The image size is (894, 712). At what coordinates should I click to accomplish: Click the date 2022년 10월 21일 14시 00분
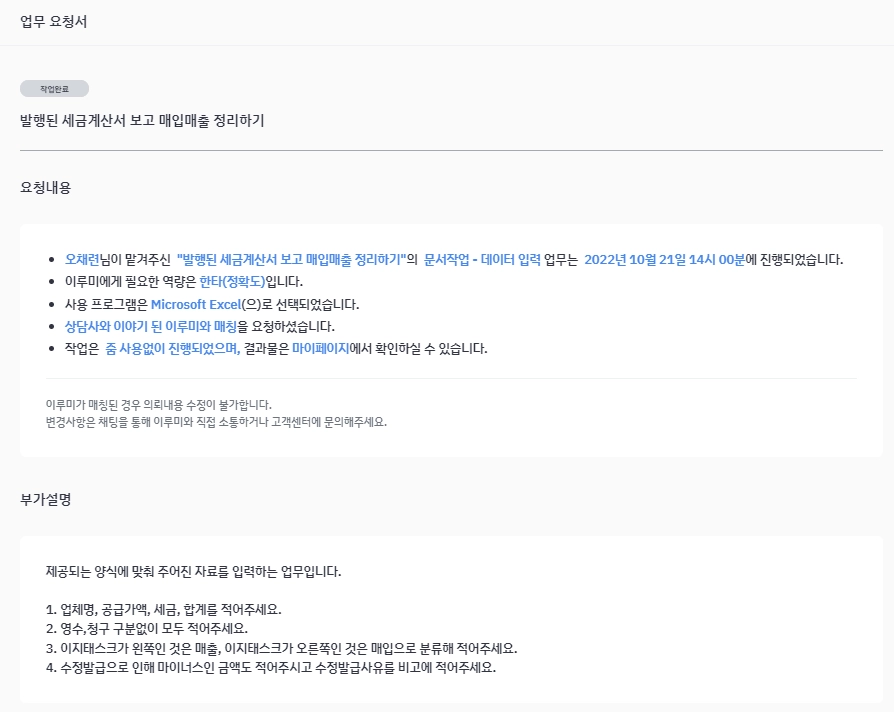[664, 259]
